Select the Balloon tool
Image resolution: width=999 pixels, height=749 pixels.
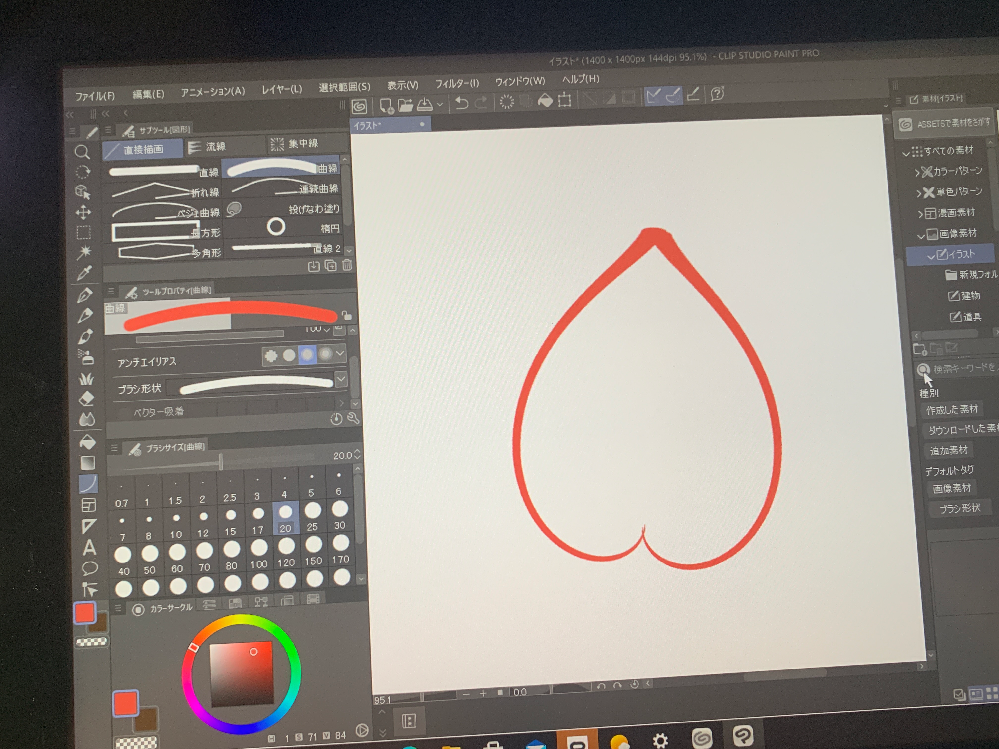(x=90, y=567)
